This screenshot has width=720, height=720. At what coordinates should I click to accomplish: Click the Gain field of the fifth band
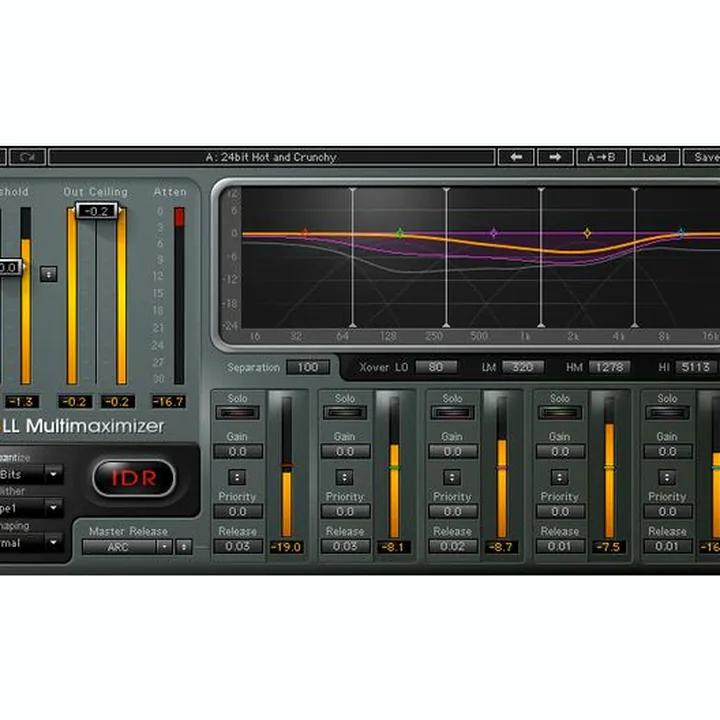click(668, 451)
